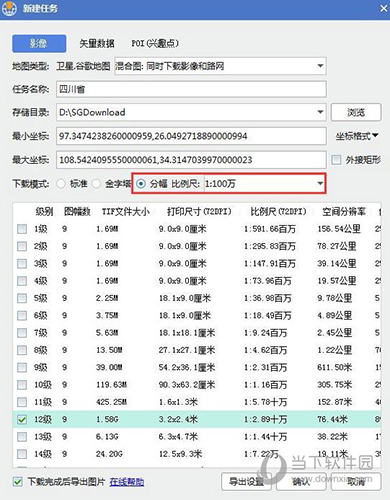Select scale cell 1:9.24百万
Viewport: 390px width, 500px height.
(265, 333)
